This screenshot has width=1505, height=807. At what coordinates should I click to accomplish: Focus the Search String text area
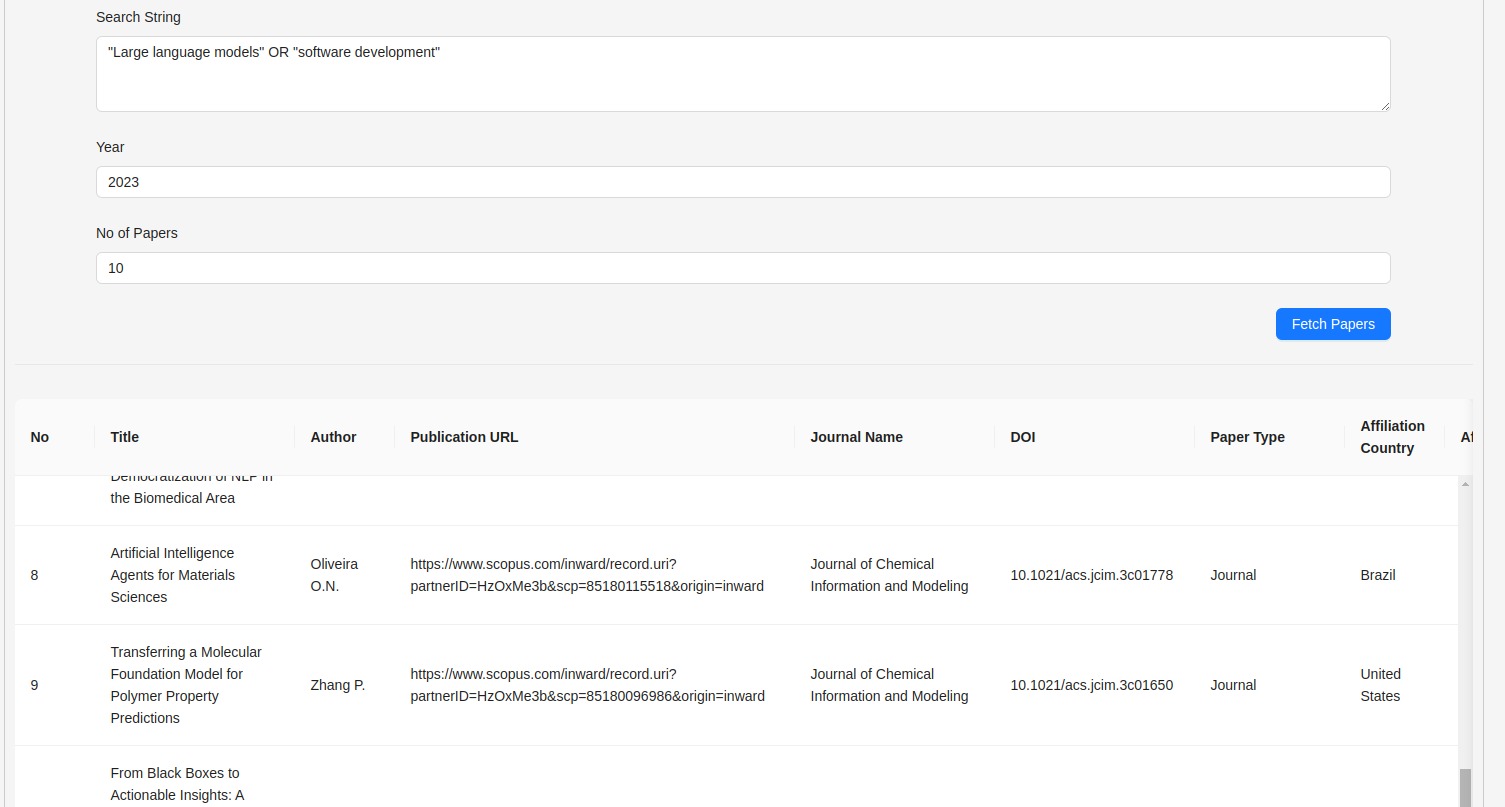pos(742,74)
